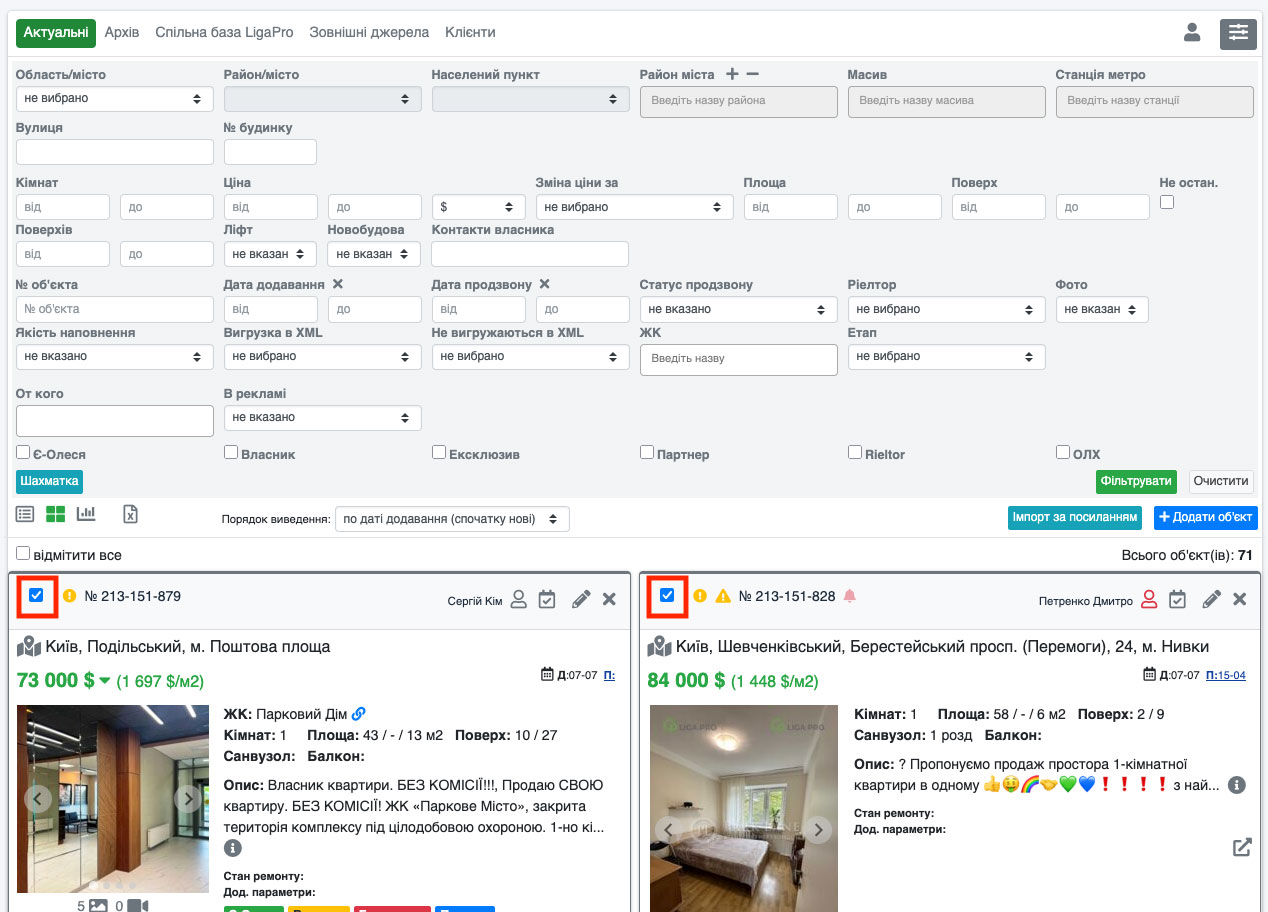1268x912 pixels.
Task: Show full description info icon for 213-151-879
Action: coord(233,848)
